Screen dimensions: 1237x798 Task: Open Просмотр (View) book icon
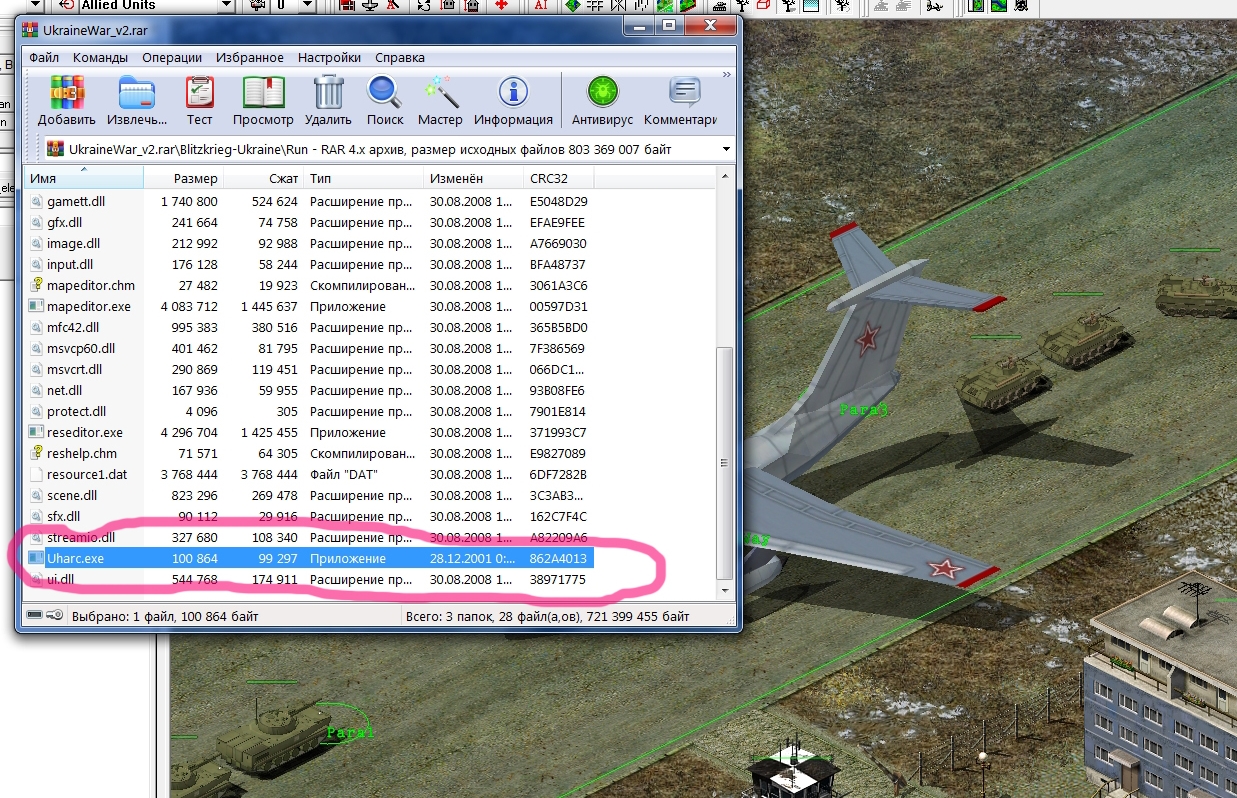(263, 95)
